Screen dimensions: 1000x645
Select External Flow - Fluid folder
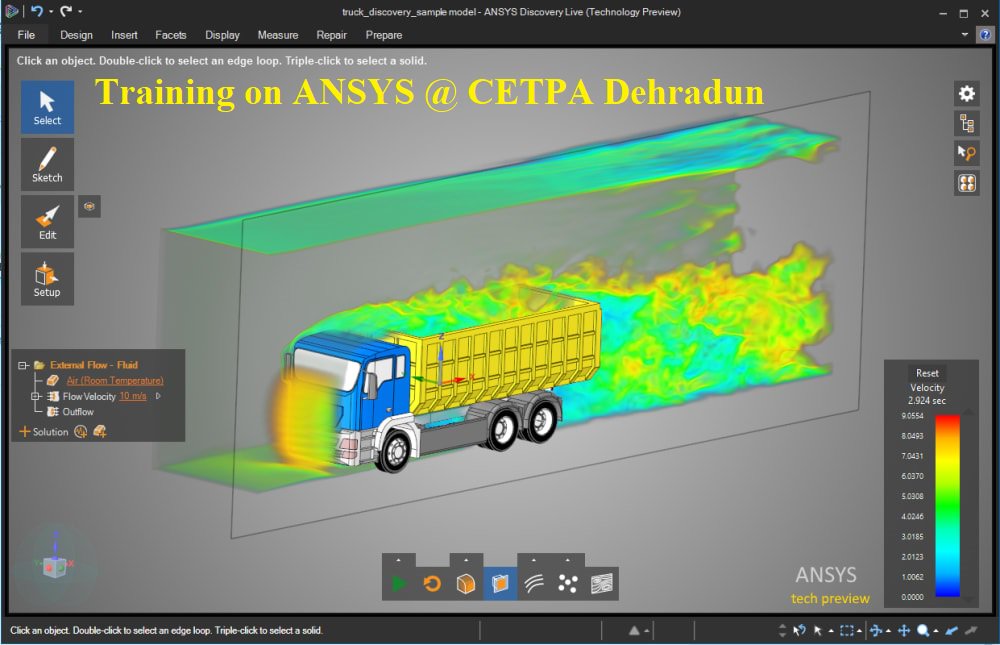pos(94,365)
